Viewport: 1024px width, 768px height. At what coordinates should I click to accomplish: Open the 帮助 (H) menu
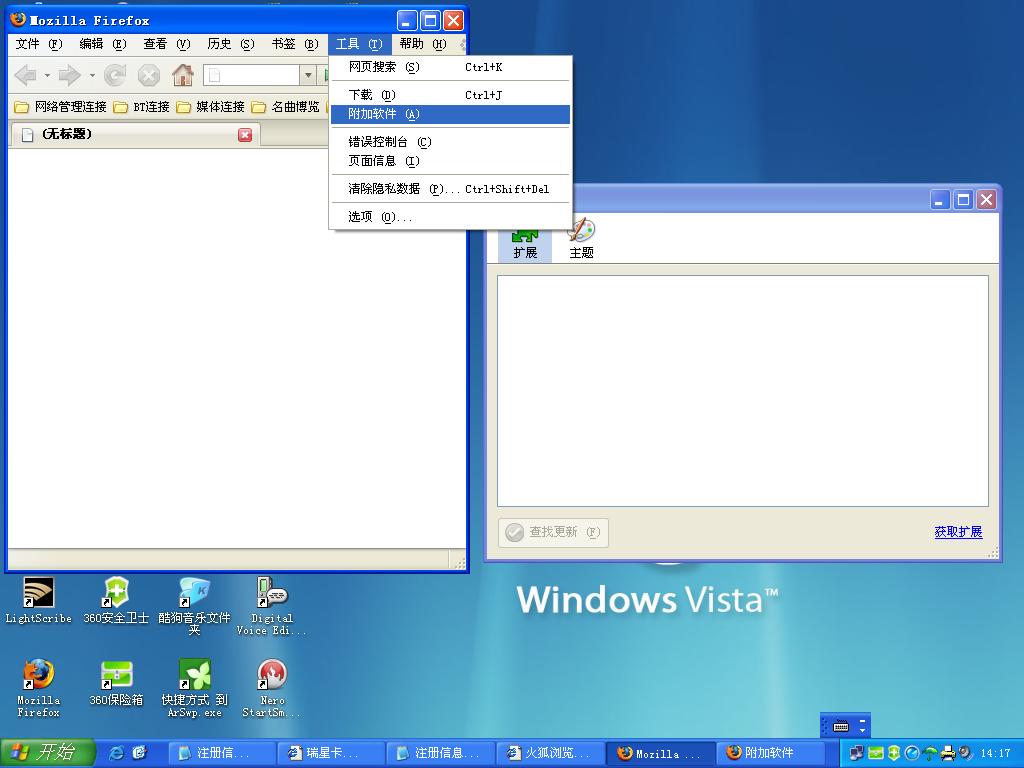pyautogui.click(x=423, y=44)
